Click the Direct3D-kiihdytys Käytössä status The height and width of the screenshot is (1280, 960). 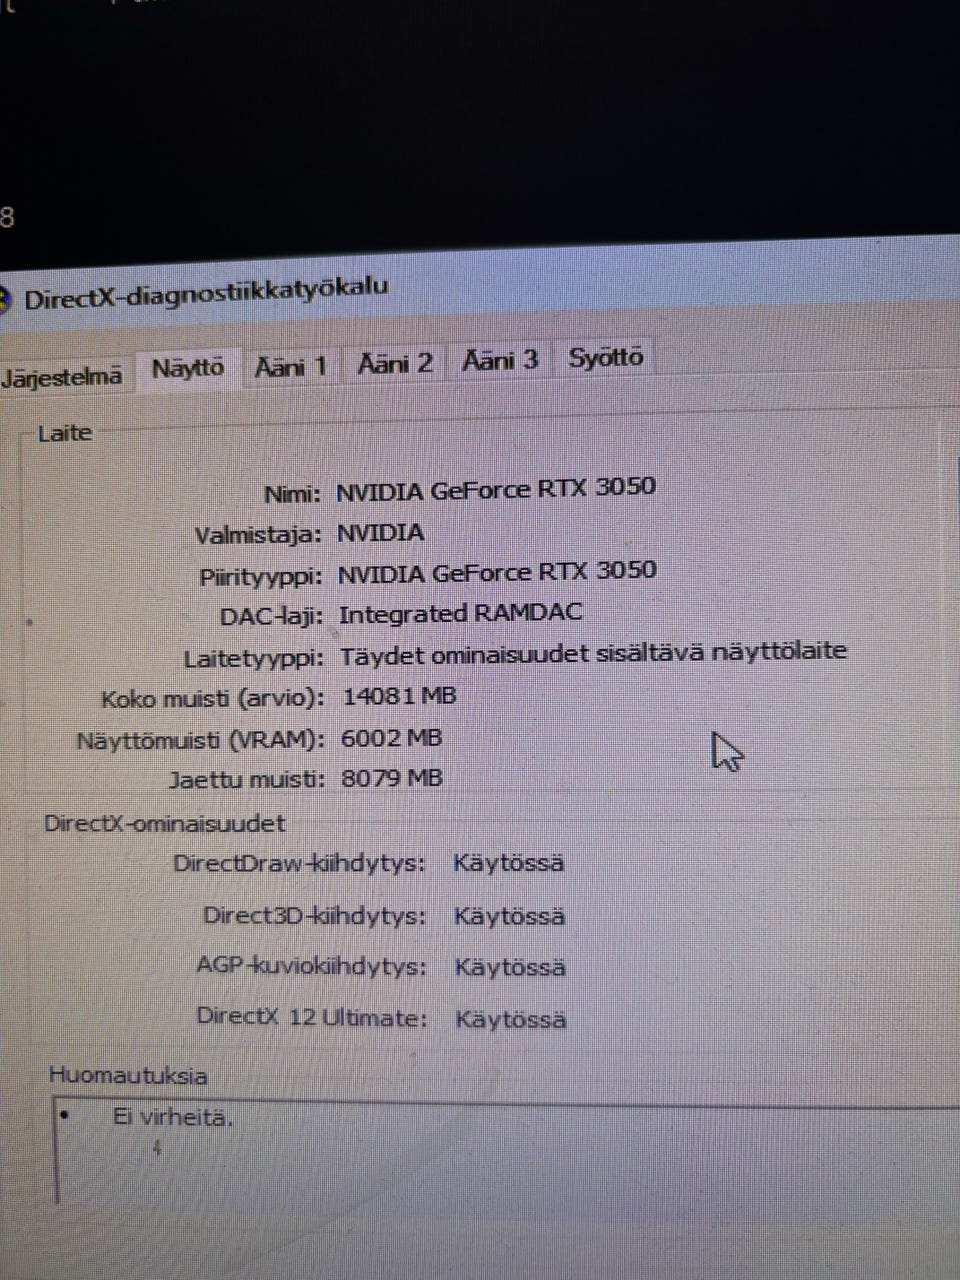pyautogui.click(x=509, y=916)
